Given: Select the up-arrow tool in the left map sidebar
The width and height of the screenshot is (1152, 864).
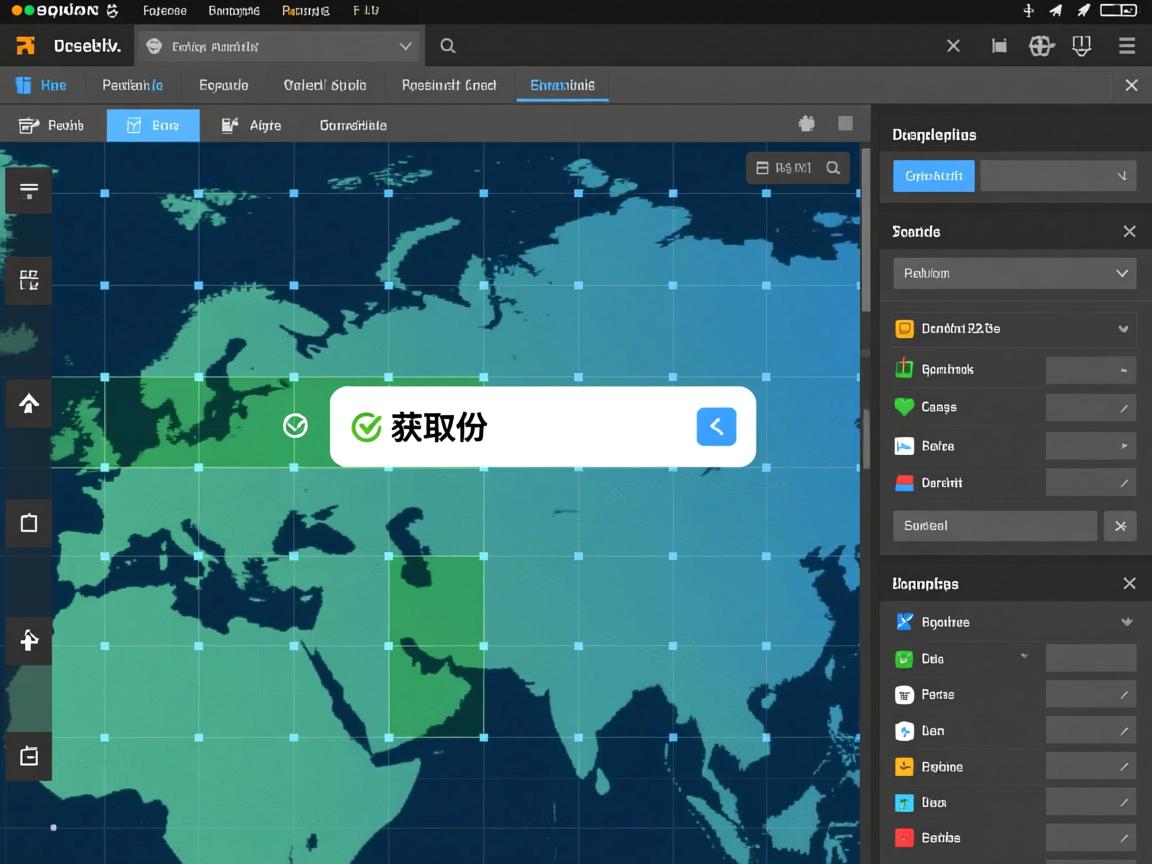Looking at the screenshot, I should [x=29, y=404].
